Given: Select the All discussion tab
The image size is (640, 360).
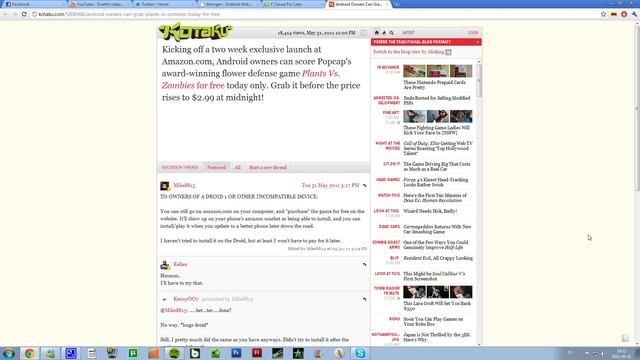Looking at the screenshot, I should 238,167.
